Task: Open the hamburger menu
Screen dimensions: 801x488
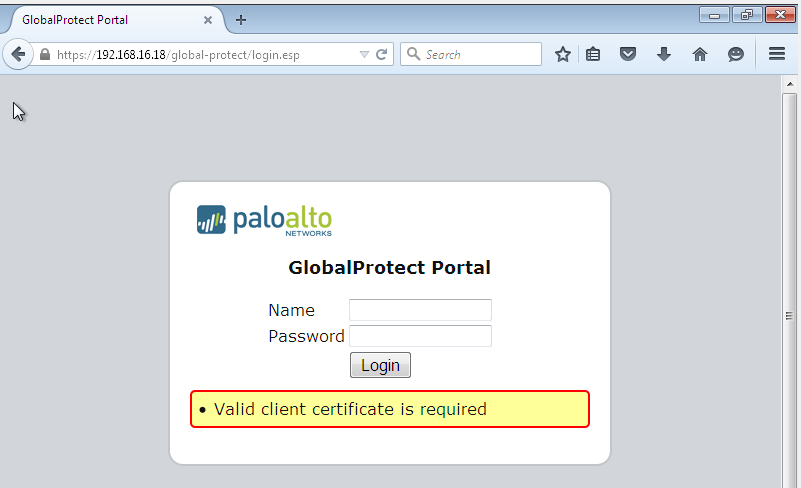Action: [x=777, y=55]
